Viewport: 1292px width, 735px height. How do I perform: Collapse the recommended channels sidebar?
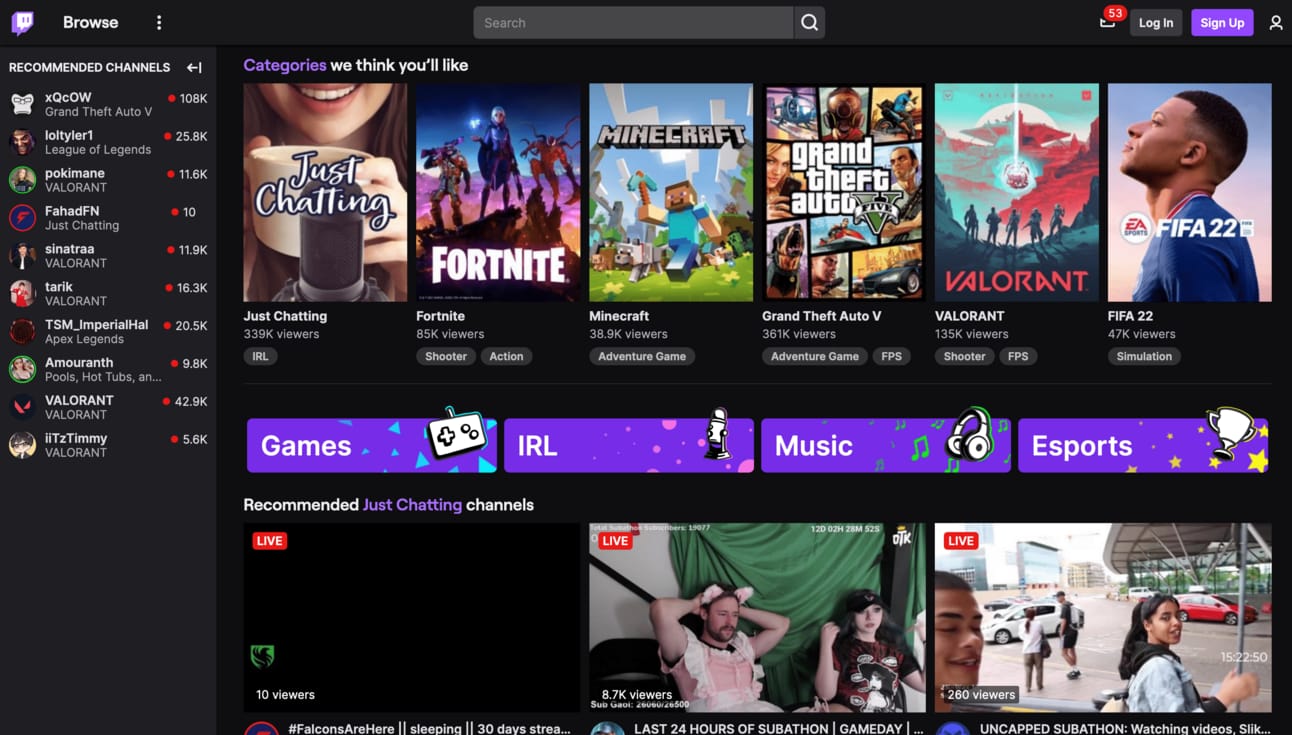[194, 67]
